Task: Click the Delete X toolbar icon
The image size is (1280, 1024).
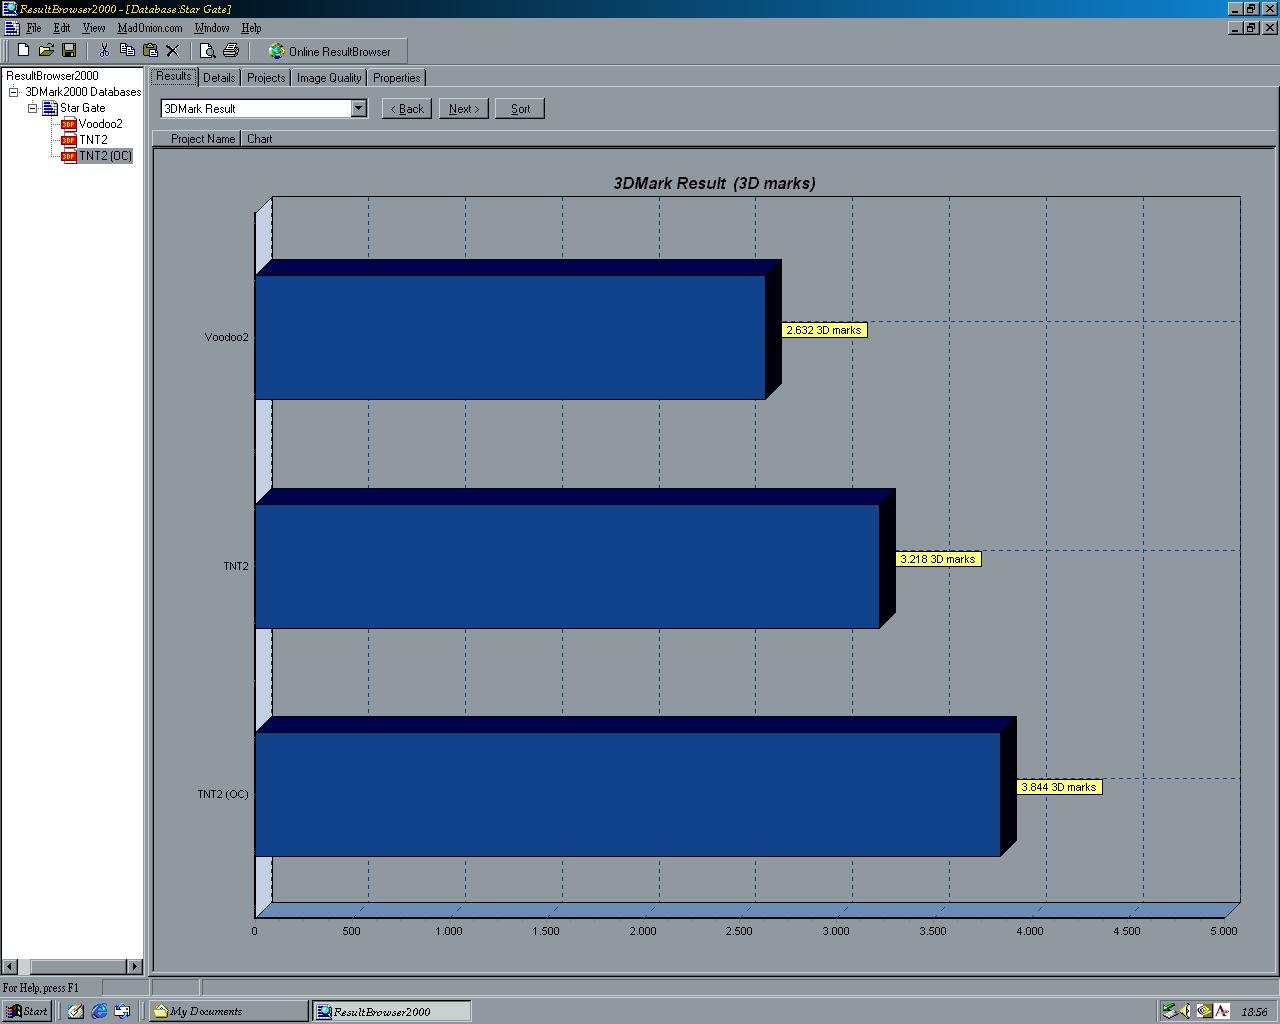Action: 172,50
